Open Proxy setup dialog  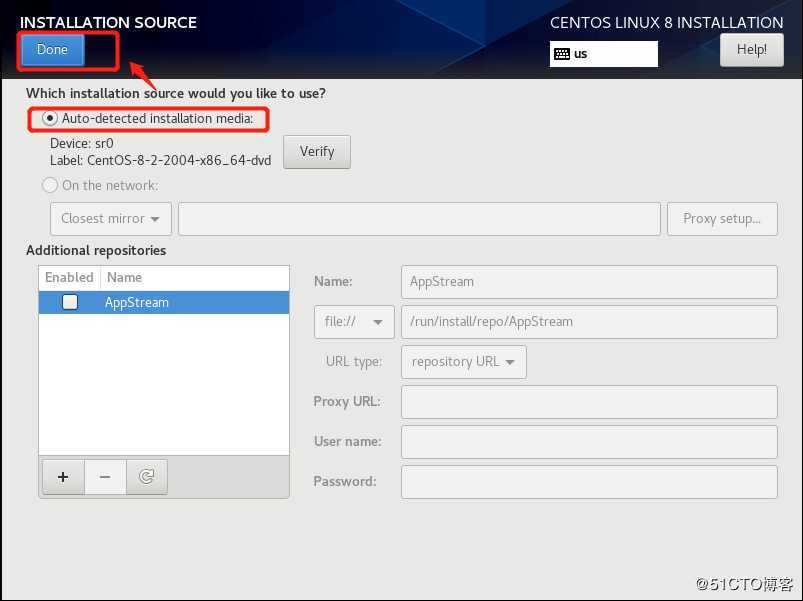tap(722, 219)
